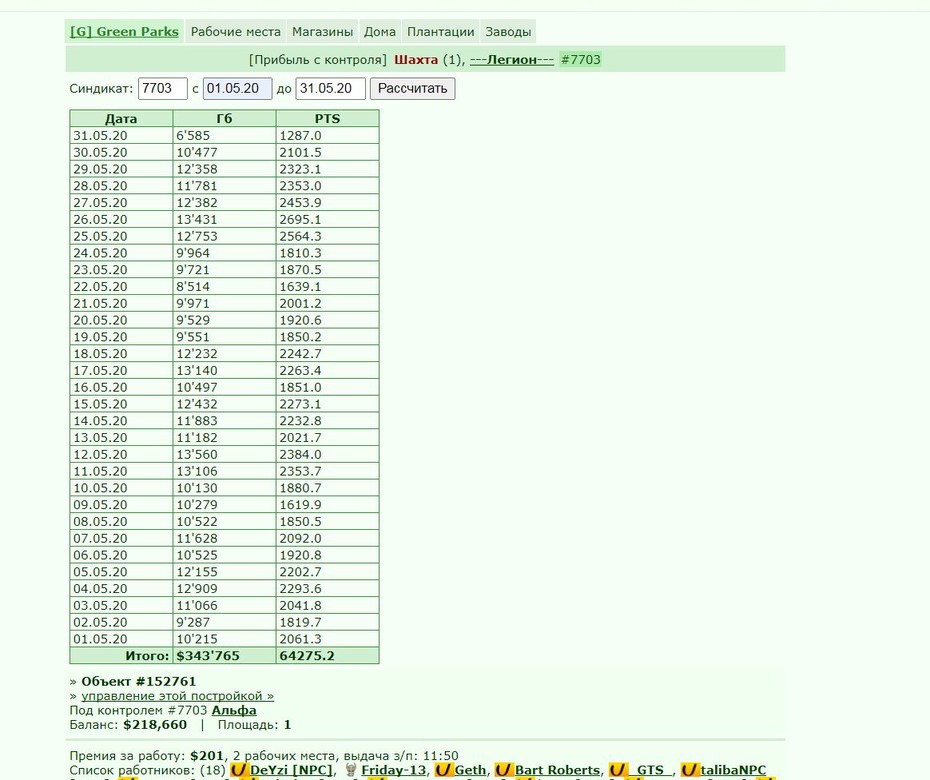The height and width of the screenshot is (780, 930).
Task: Open Geth worker profile
Action: click(x=470, y=770)
